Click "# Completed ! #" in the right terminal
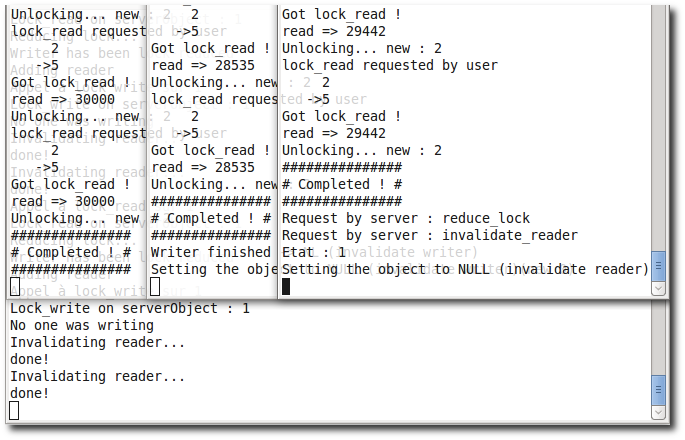This screenshot has height=440, width=685. tap(342, 184)
